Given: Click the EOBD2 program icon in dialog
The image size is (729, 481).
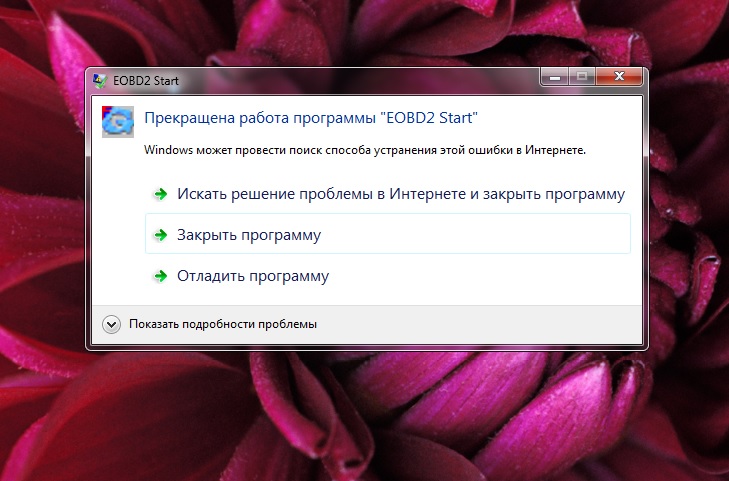Looking at the screenshot, I should [118, 122].
